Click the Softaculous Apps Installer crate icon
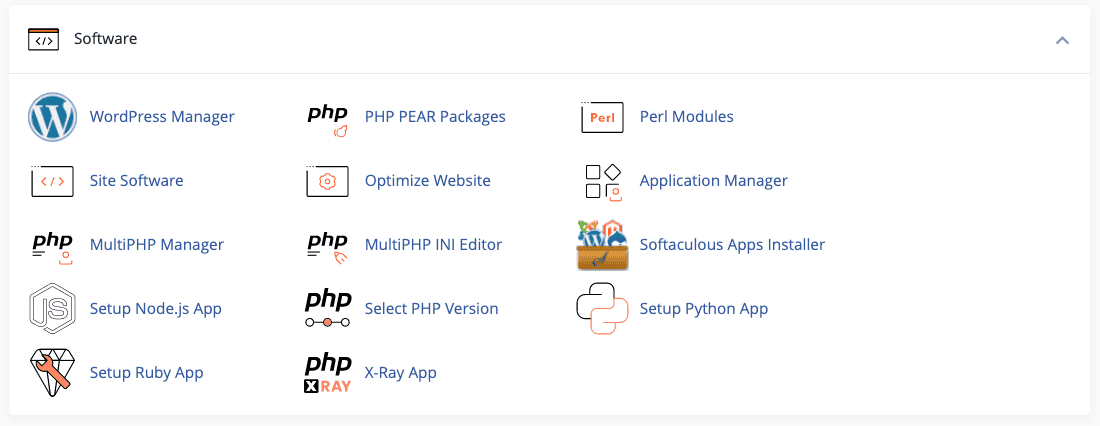1100x426 pixels. tap(602, 245)
